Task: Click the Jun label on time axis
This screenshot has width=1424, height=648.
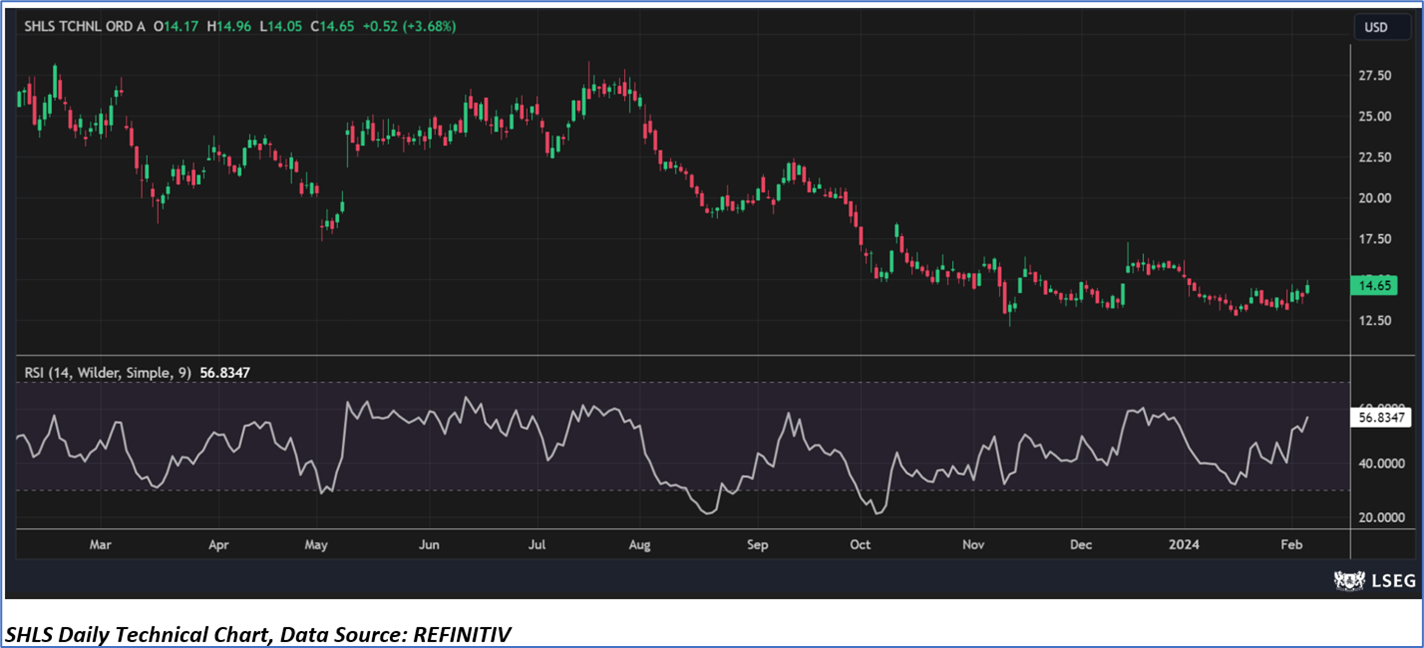Action: [x=429, y=546]
